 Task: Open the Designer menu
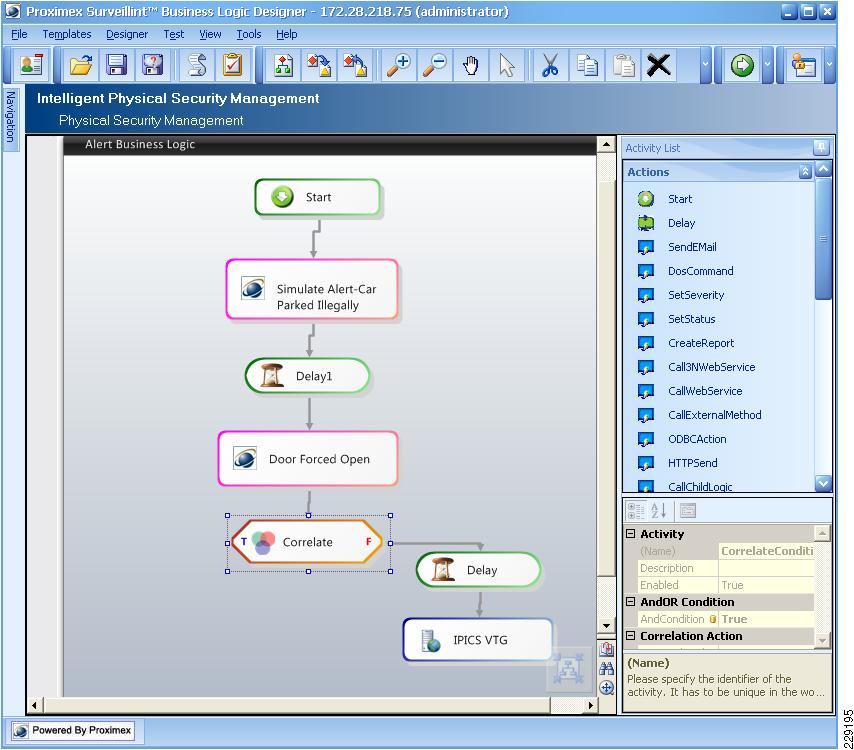[x=127, y=34]
